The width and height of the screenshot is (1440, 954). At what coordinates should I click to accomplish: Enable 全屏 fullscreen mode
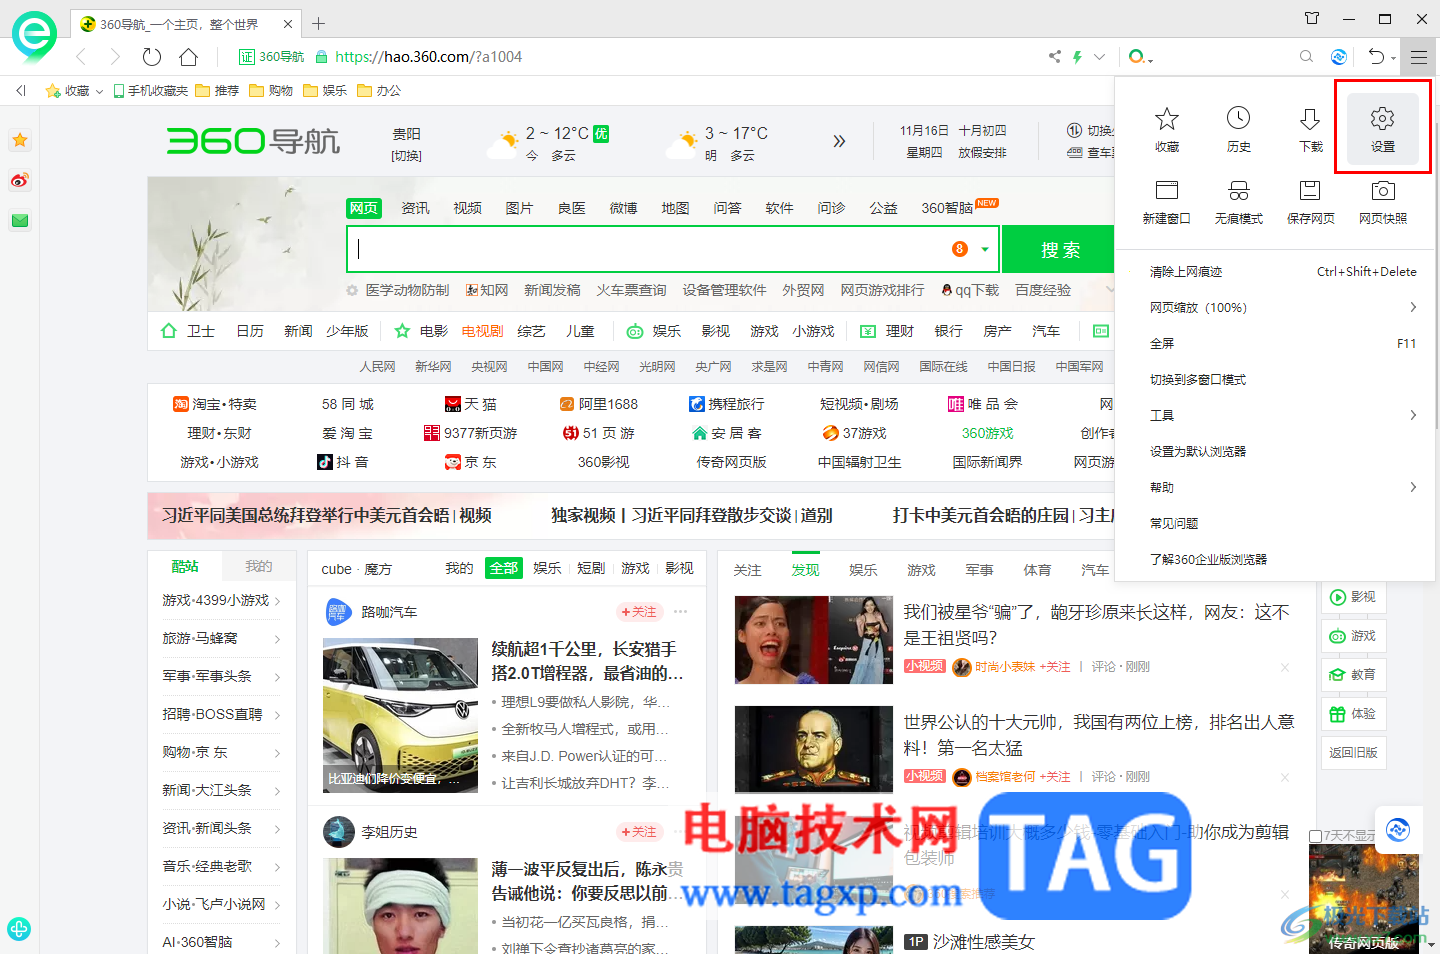[x=1163, y=343]
